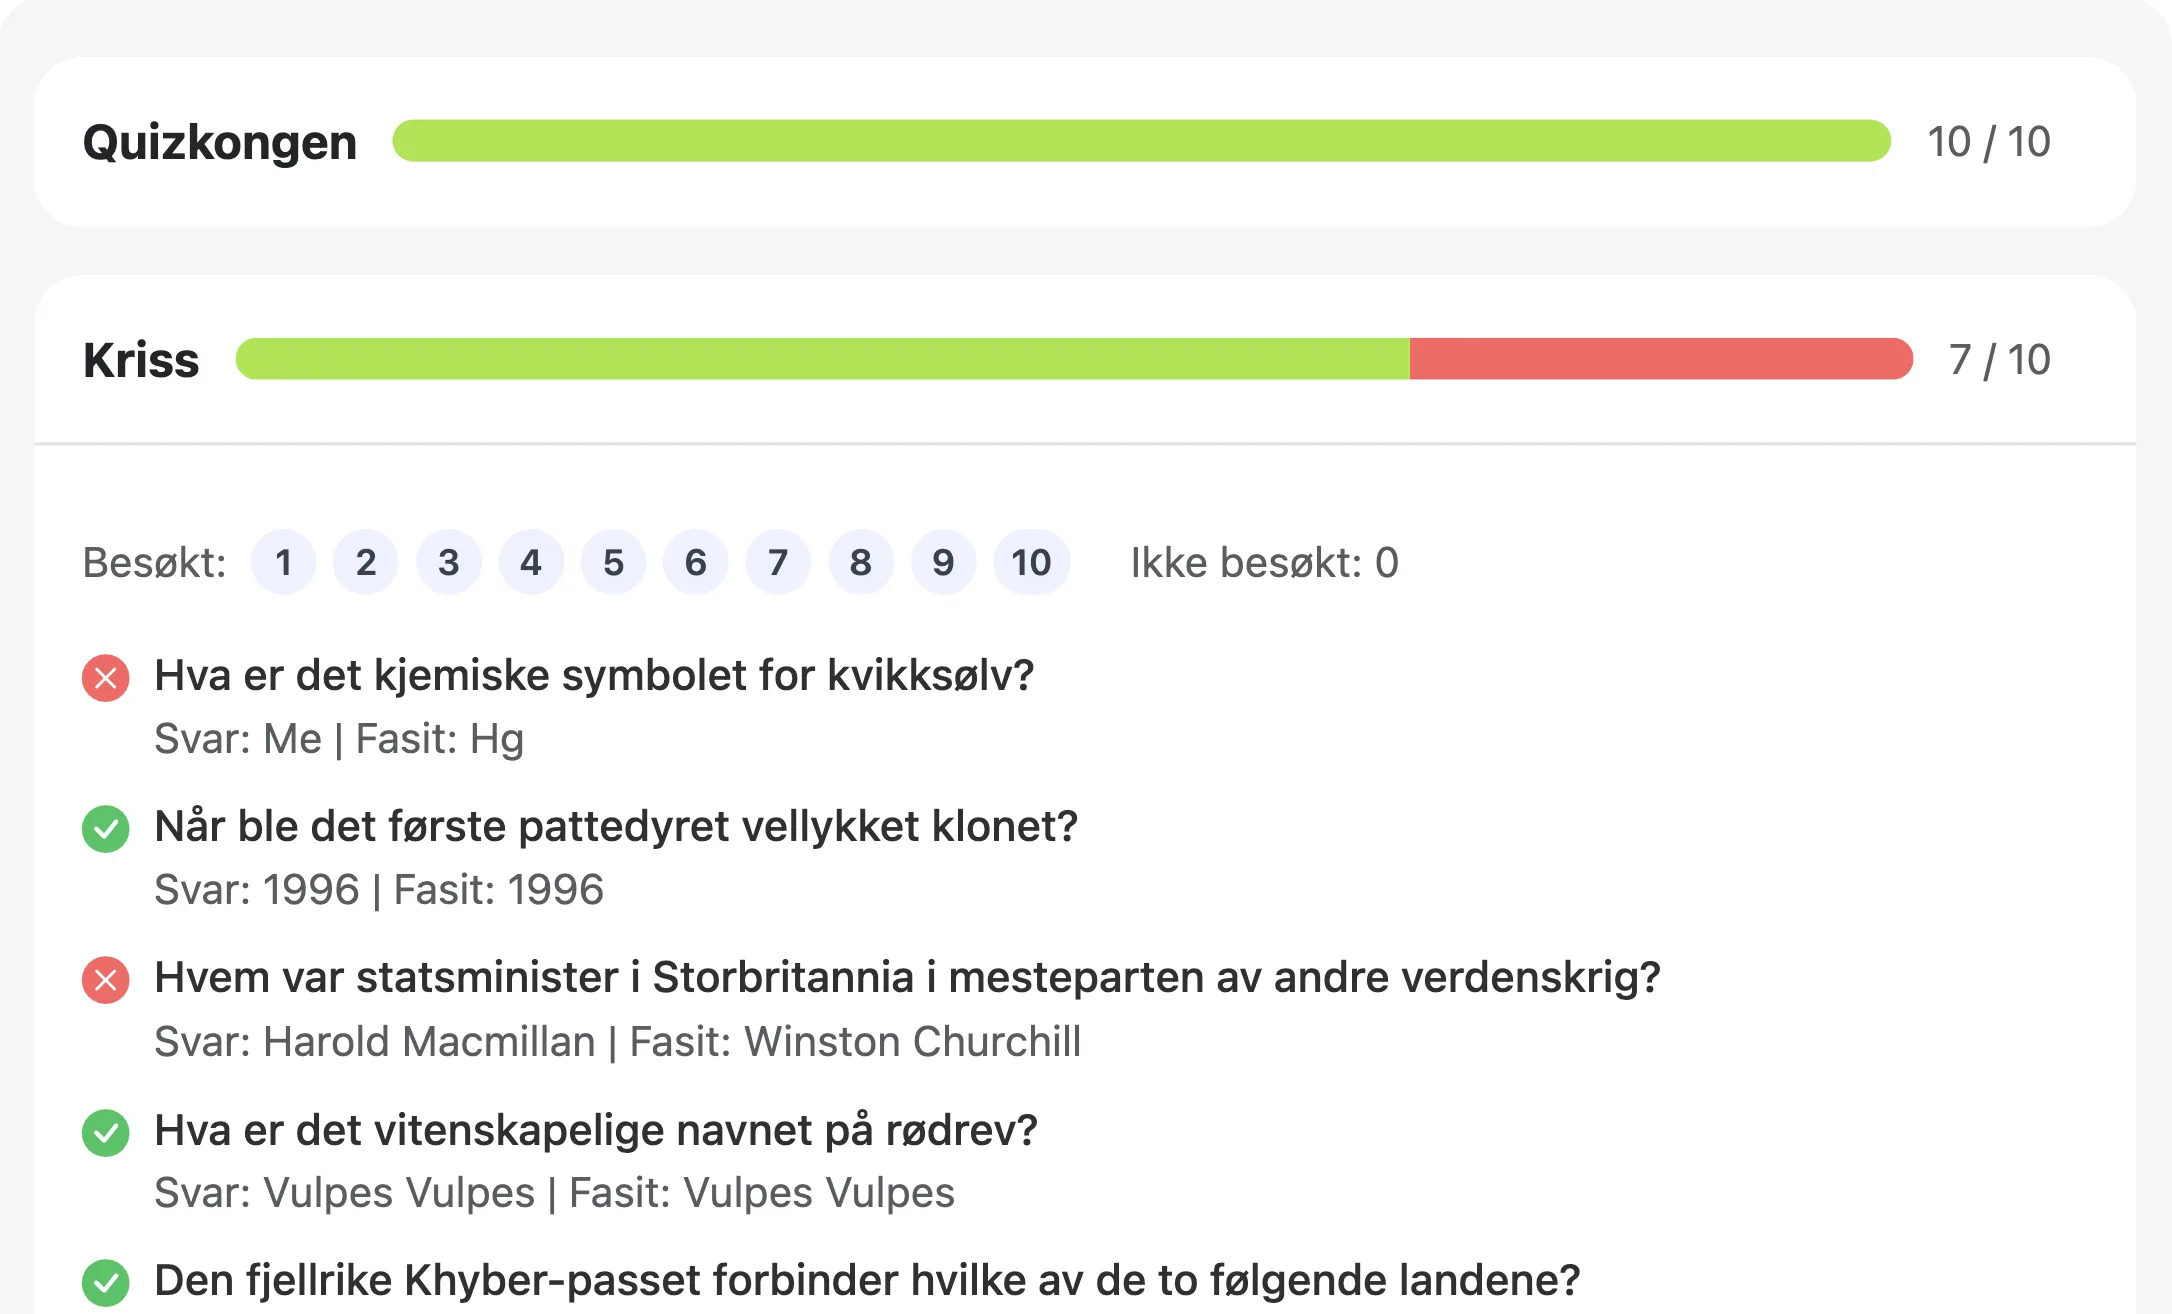Click the player name Kriss
This screenshot has width=2172, height=1314.
141,361
